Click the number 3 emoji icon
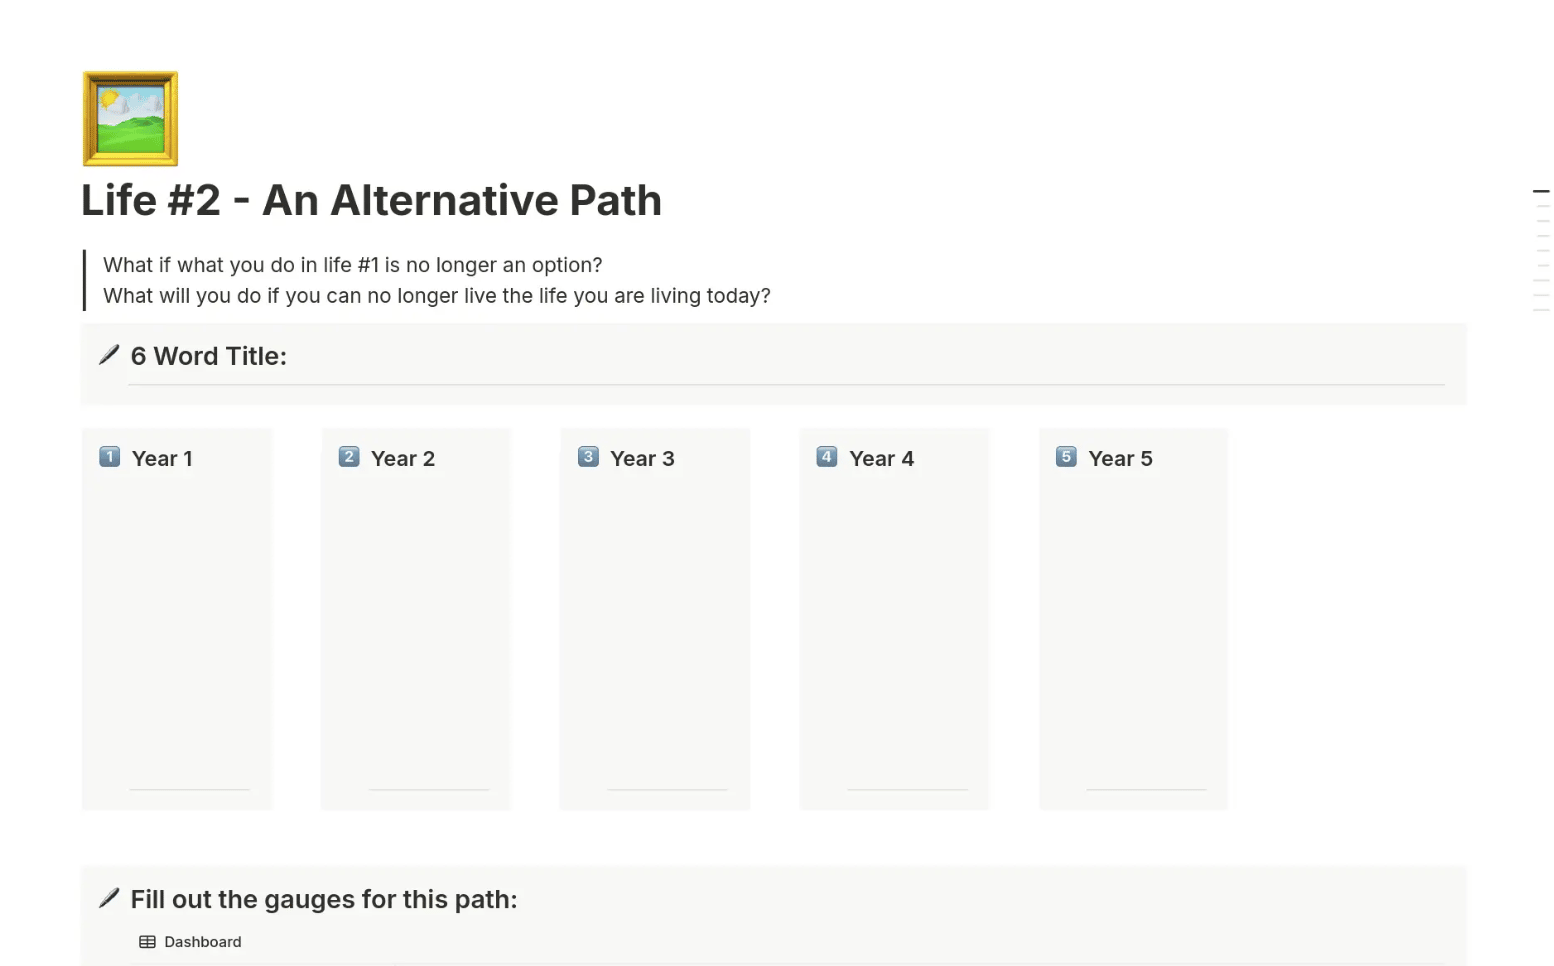Image resolution: width=1554 pixels, height=966 pixels. [588, 457]
